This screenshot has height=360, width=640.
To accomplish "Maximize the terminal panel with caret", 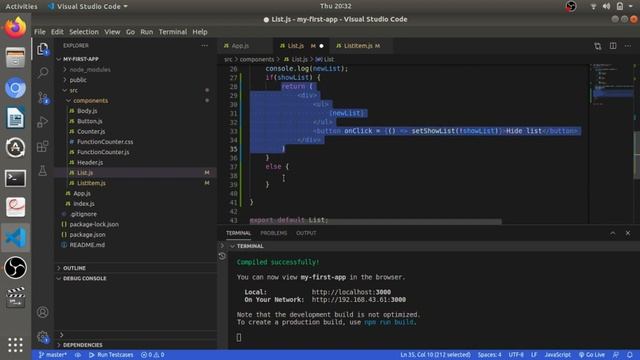I will 613,233.
